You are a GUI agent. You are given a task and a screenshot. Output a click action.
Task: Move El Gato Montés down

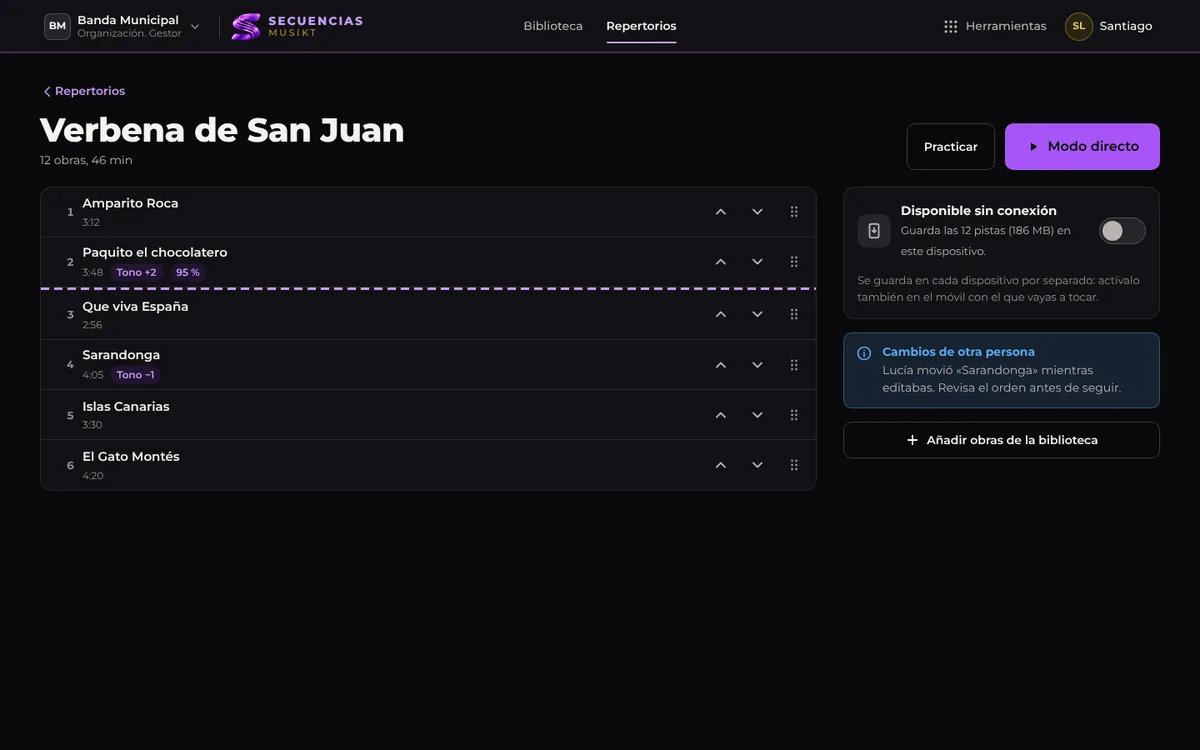click(x=757, y=465)
